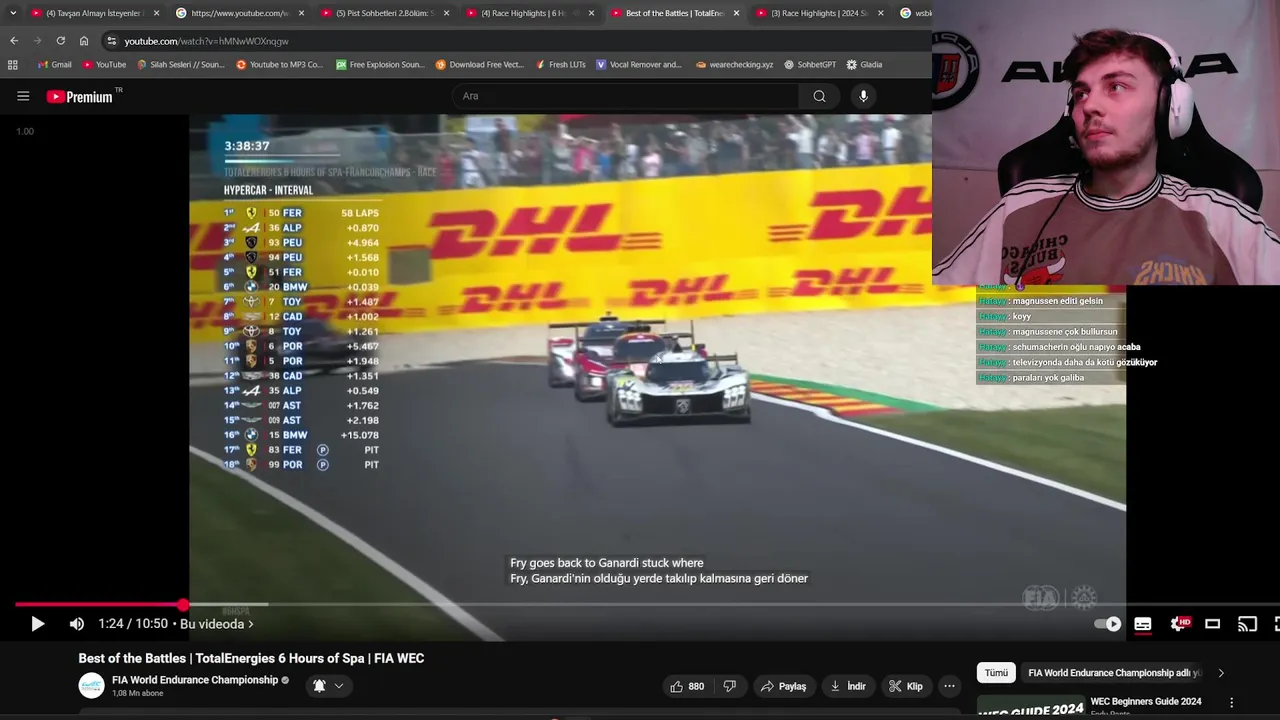Switch to theater mode icon
This screenshot has height=720, width=1280.
(x=1213, y=624)
